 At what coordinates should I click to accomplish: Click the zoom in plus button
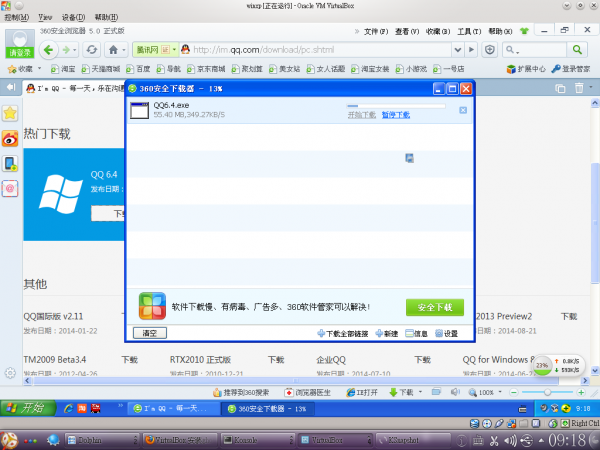pyautogui.click(x=581, y=393)
